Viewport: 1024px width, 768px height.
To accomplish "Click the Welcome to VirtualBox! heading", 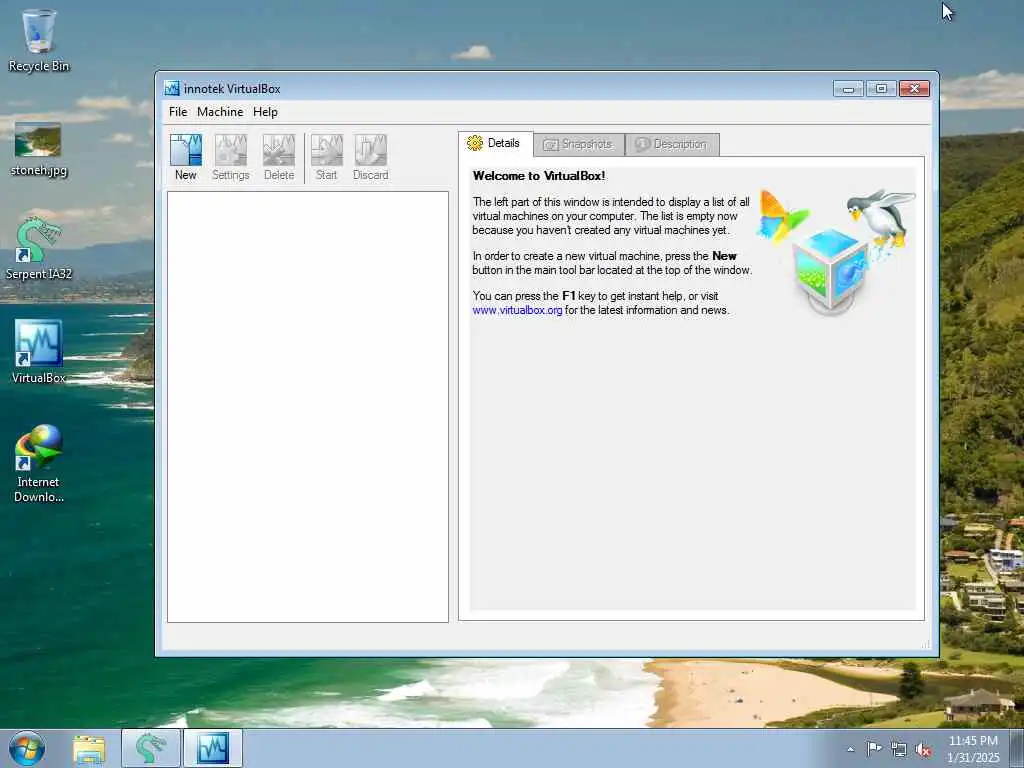I will click(539, 176).
